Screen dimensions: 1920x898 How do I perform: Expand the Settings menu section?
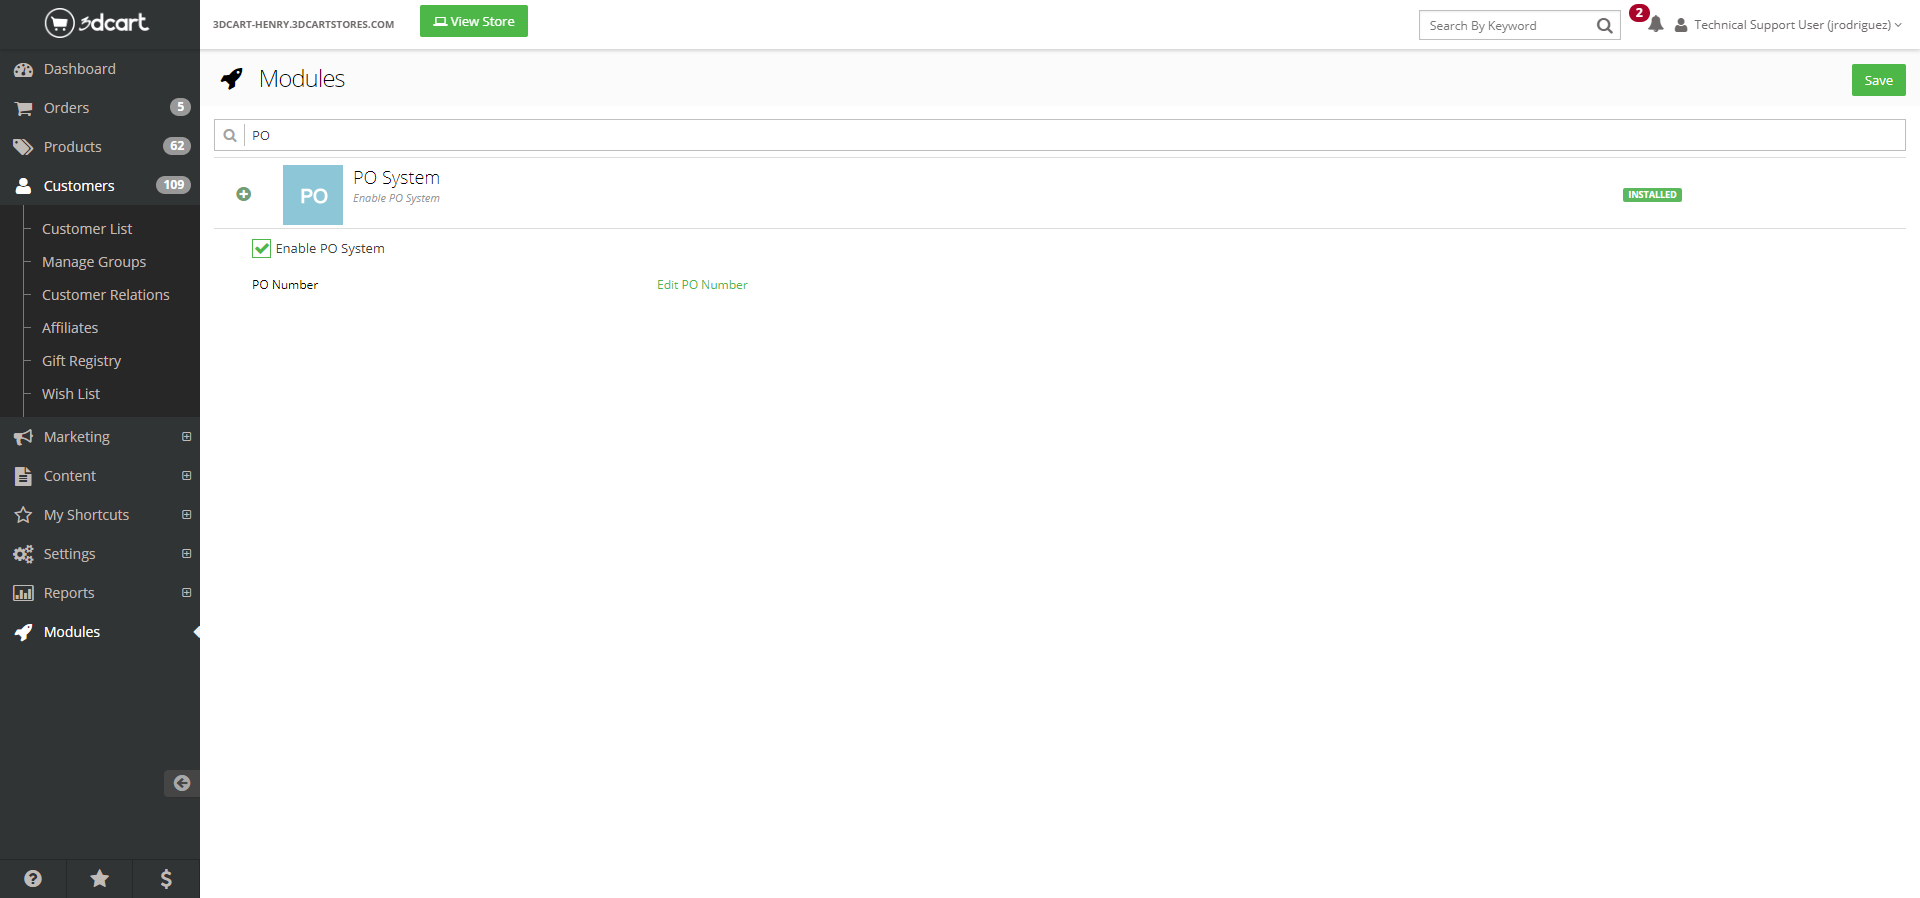point(186,554)
